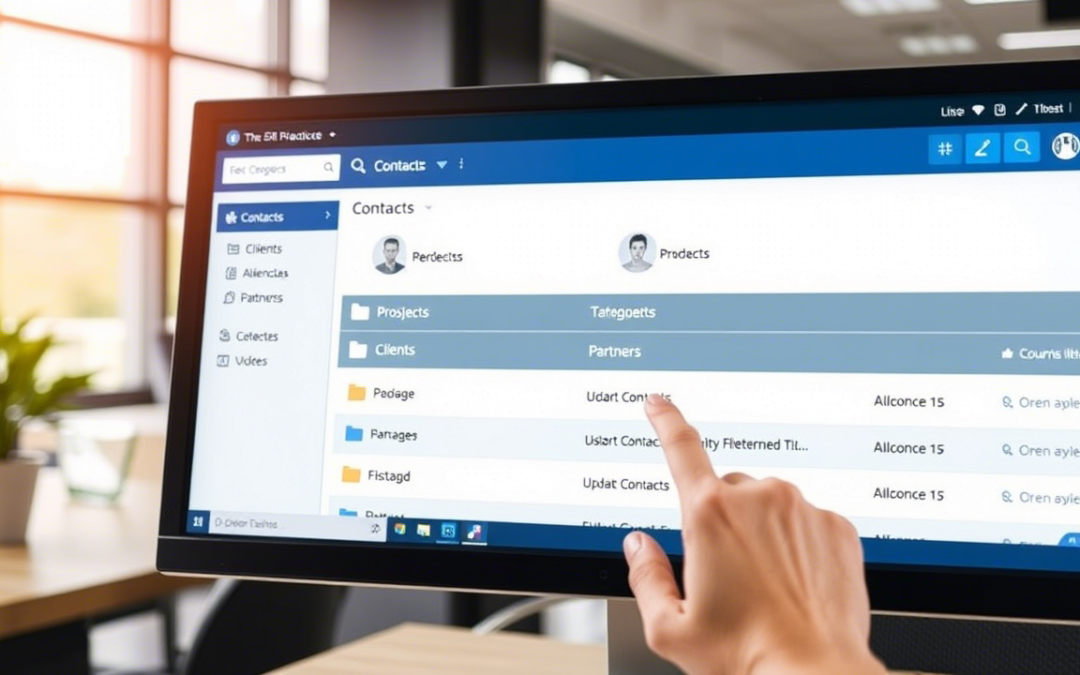Click the white folder icon beside Projects

click(360, 312)
